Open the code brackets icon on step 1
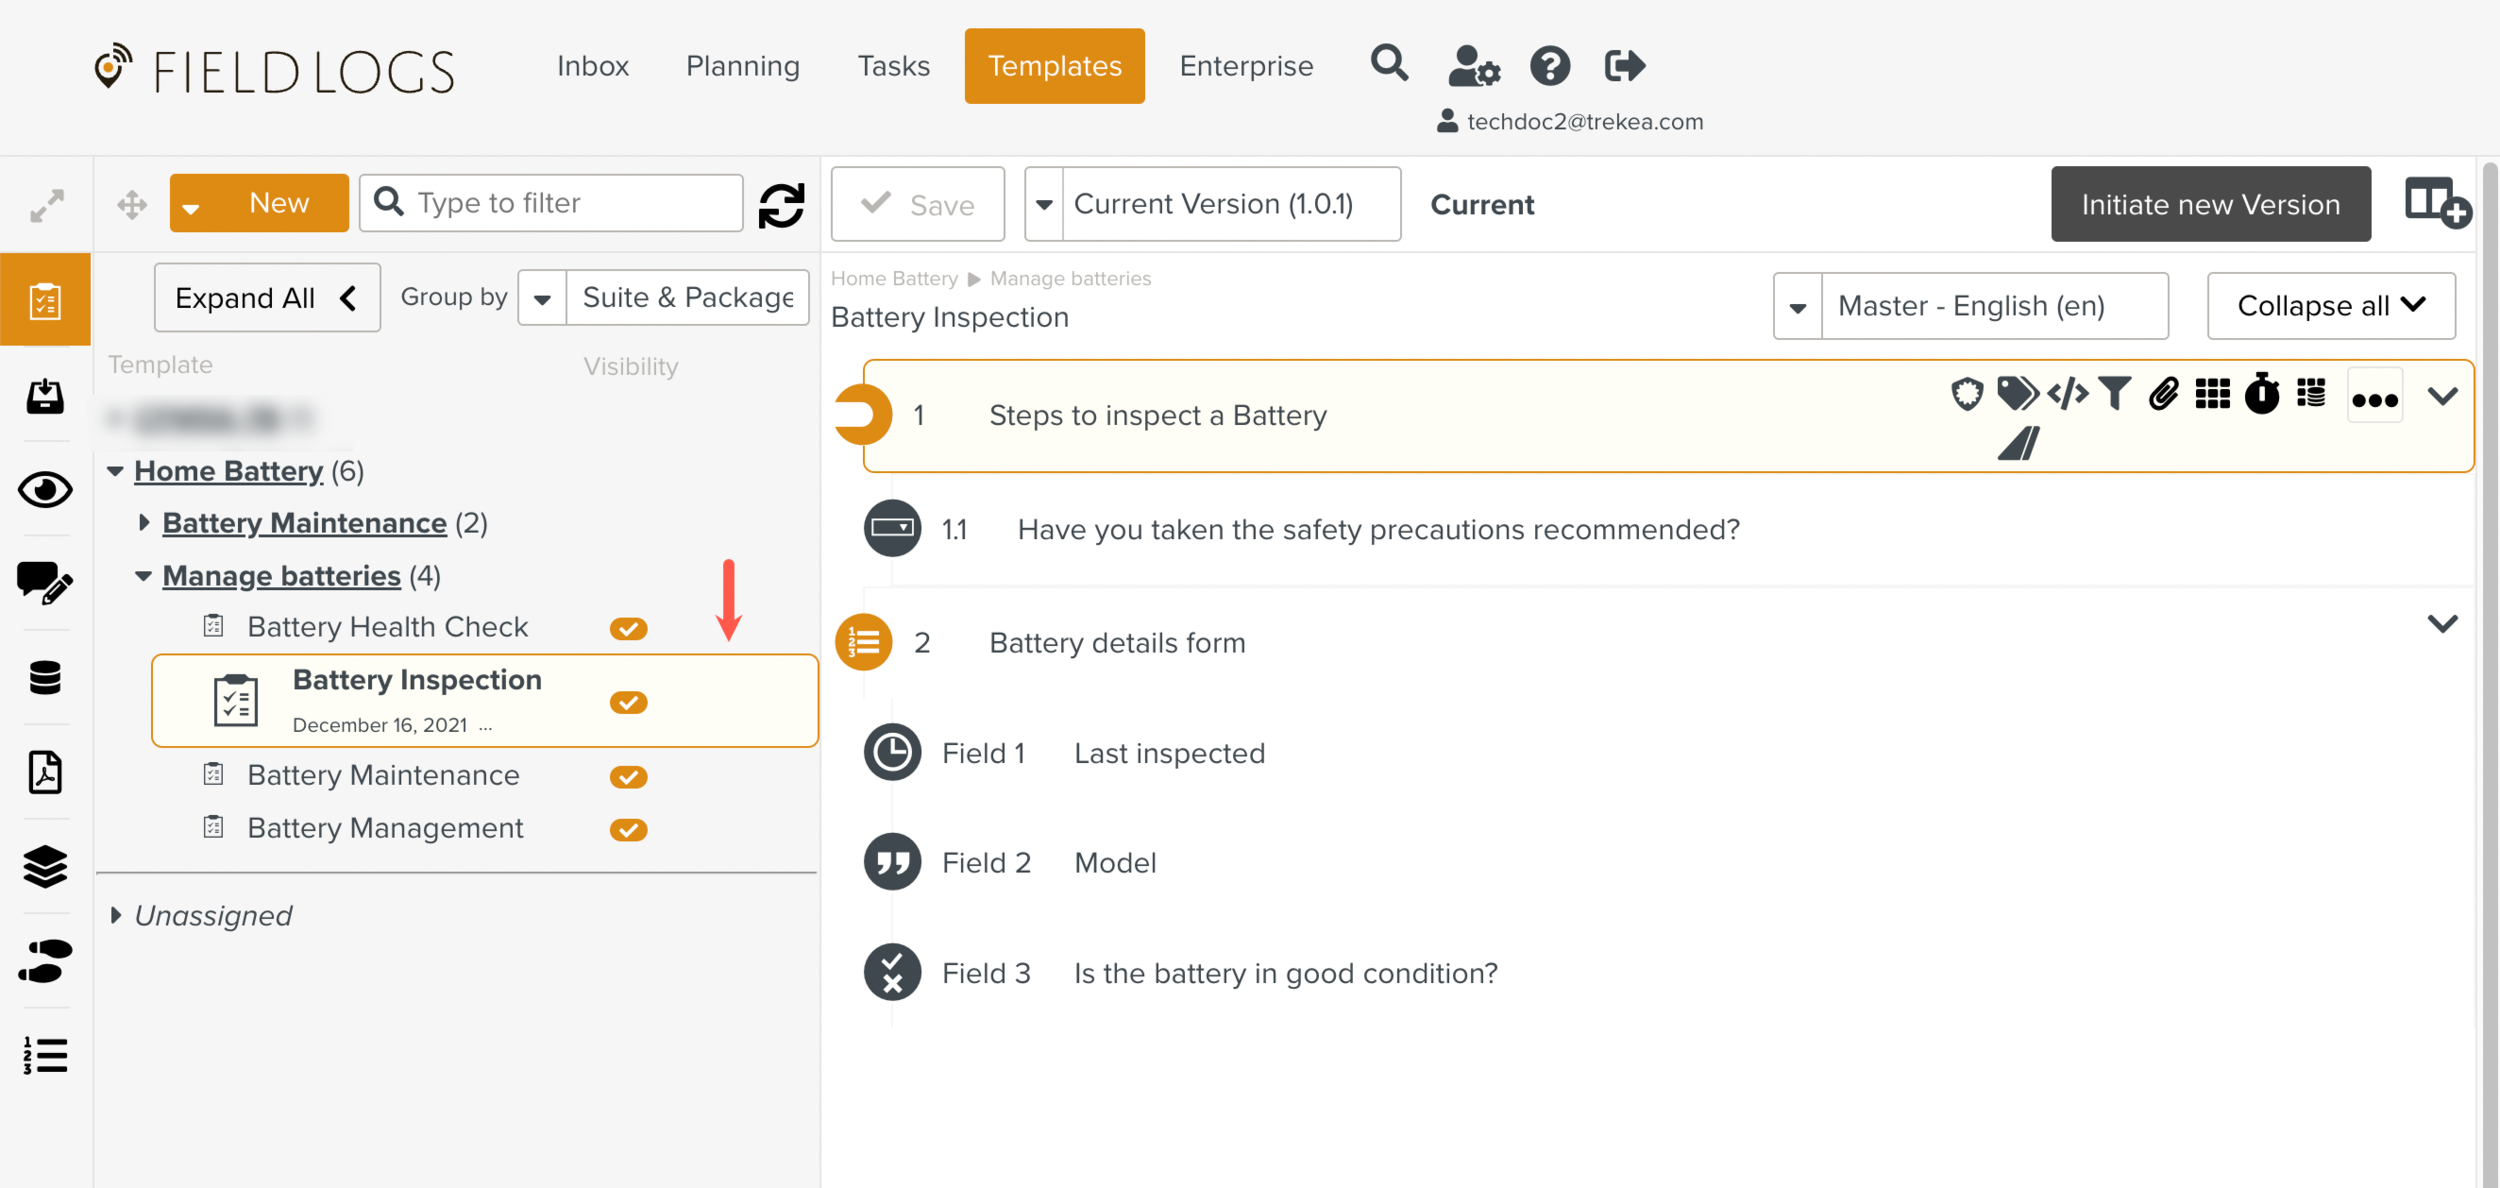The height and width of the screenshot is (1188, 2500). point(2067,394)
